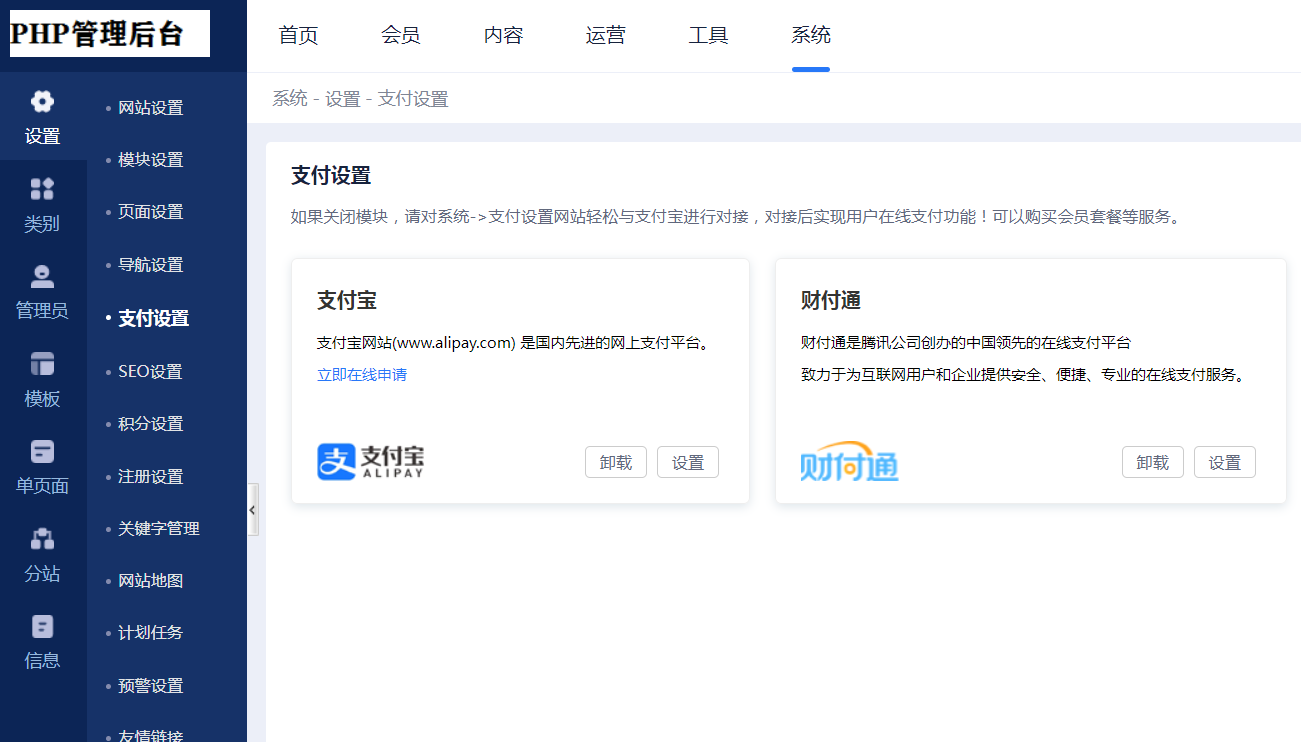
Task: Follow the 立即在线申请 link
Action: tap(362, 375)
